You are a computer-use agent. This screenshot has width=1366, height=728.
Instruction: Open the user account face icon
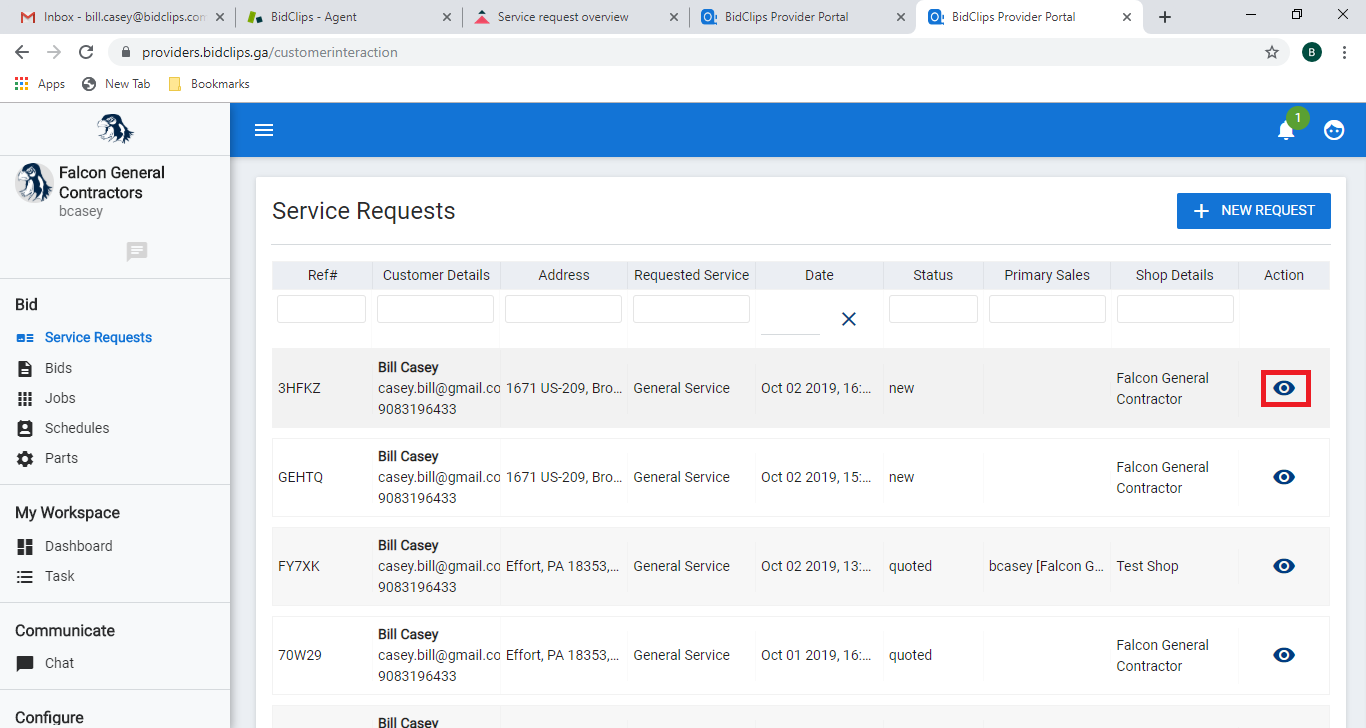click(x=1334, y=130)
